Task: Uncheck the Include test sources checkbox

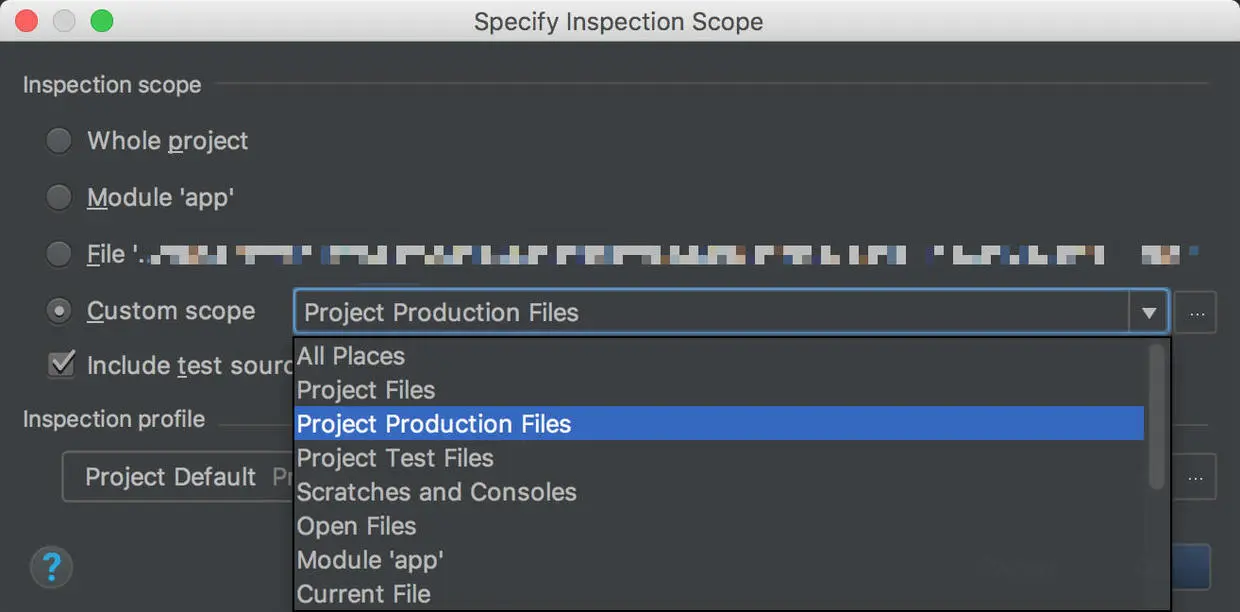Action: pos(62,365)
